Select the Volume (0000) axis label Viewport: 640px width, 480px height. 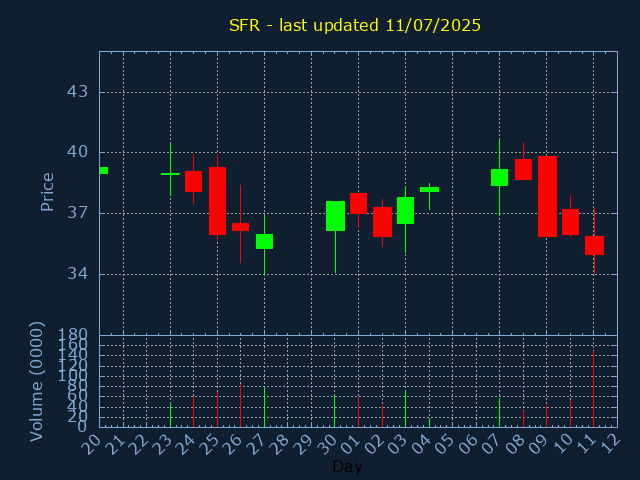click(x=36, y=382)
